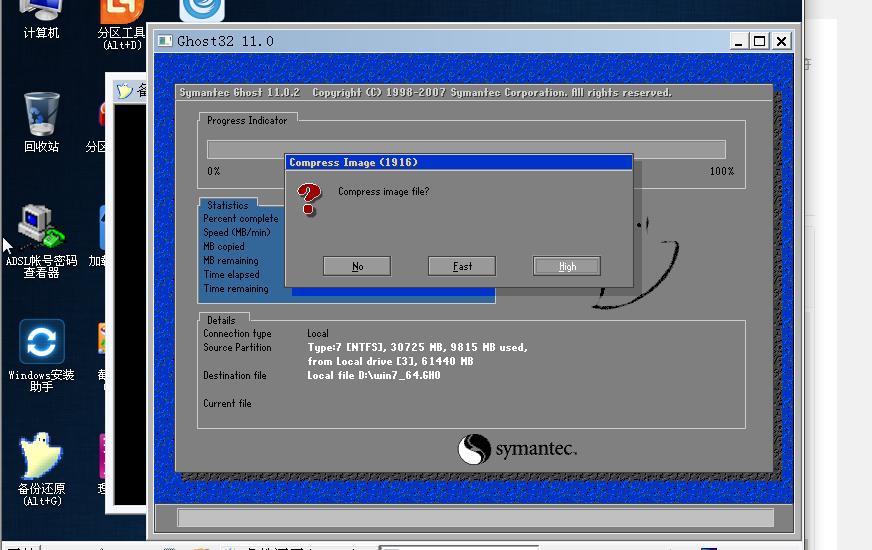
Task: Click the progress indicator bar
Action: tap(466, 149)
